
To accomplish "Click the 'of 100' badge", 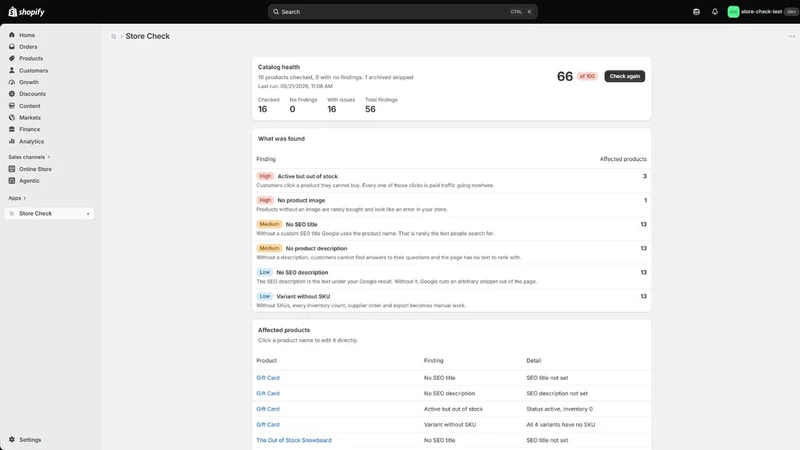I will pos(587,76).
